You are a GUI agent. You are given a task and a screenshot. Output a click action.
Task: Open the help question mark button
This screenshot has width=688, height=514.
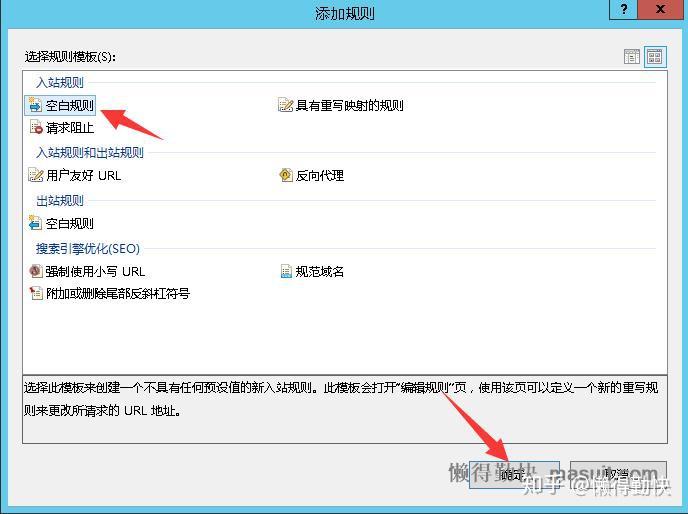623,9
